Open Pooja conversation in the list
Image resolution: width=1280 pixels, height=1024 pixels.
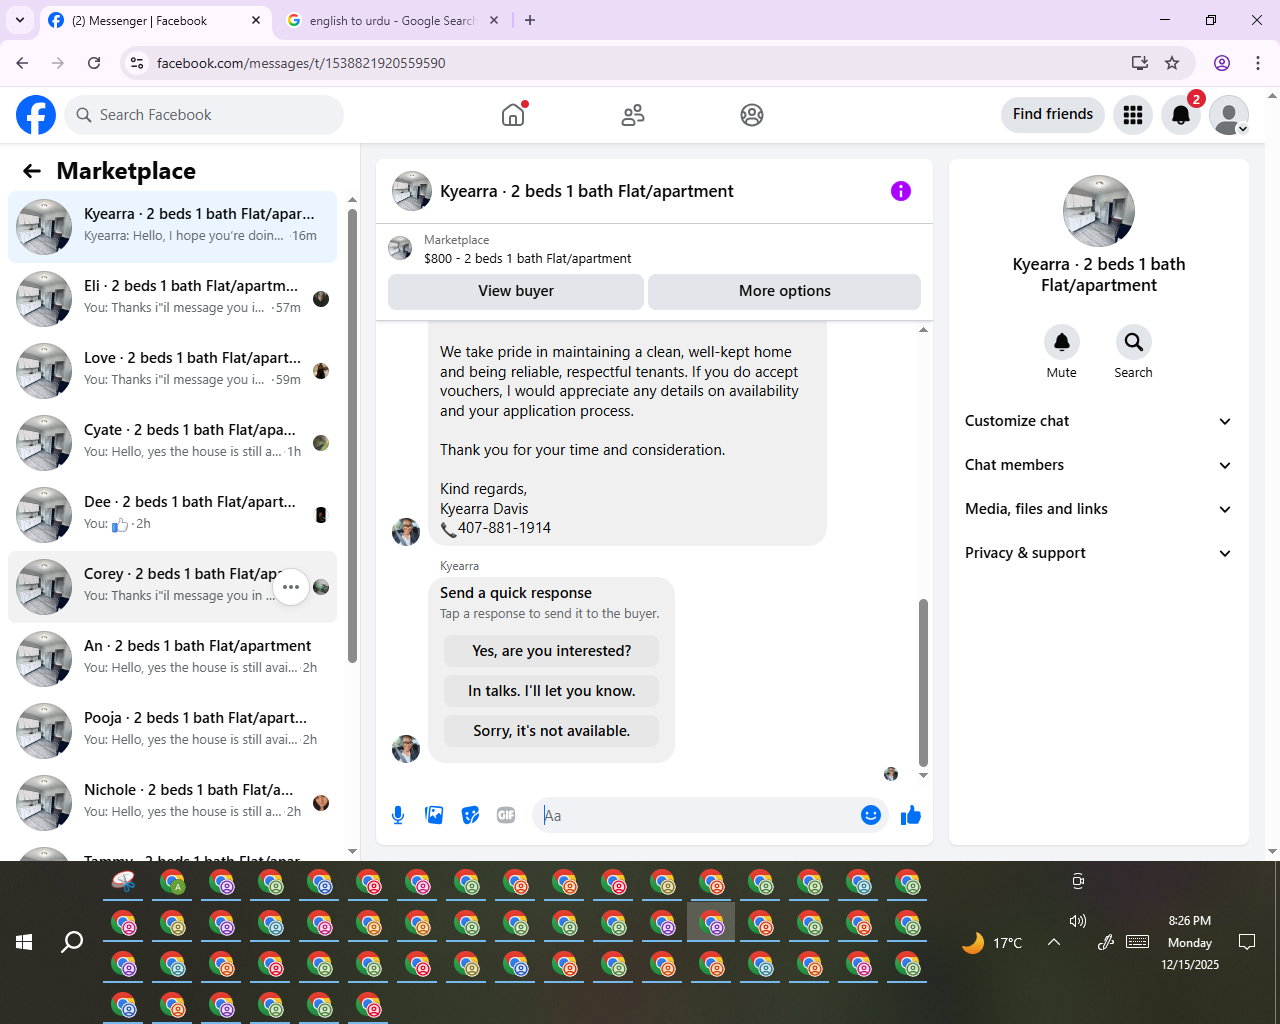[x=172, y=731]
